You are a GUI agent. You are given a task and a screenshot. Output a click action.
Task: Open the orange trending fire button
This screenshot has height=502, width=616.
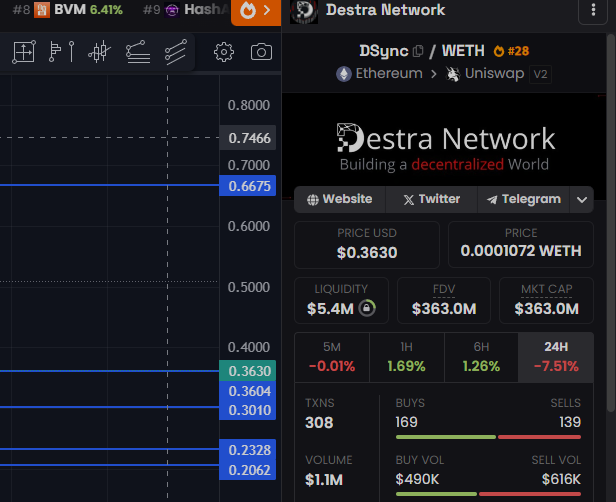click(256, 11)
